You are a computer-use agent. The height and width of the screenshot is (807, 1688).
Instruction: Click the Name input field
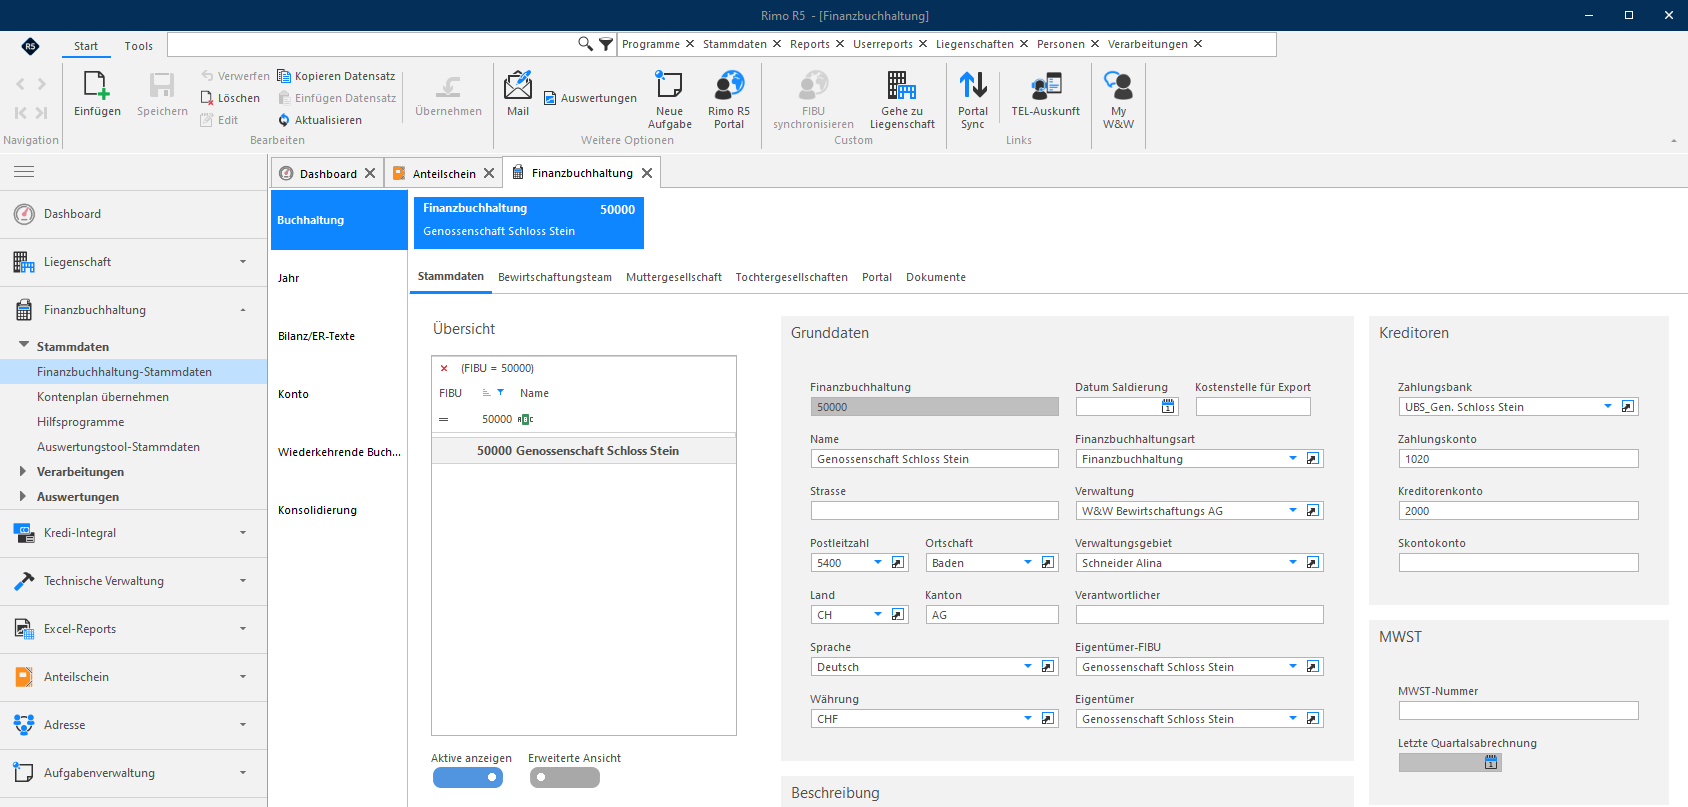[x=934, y=459]
